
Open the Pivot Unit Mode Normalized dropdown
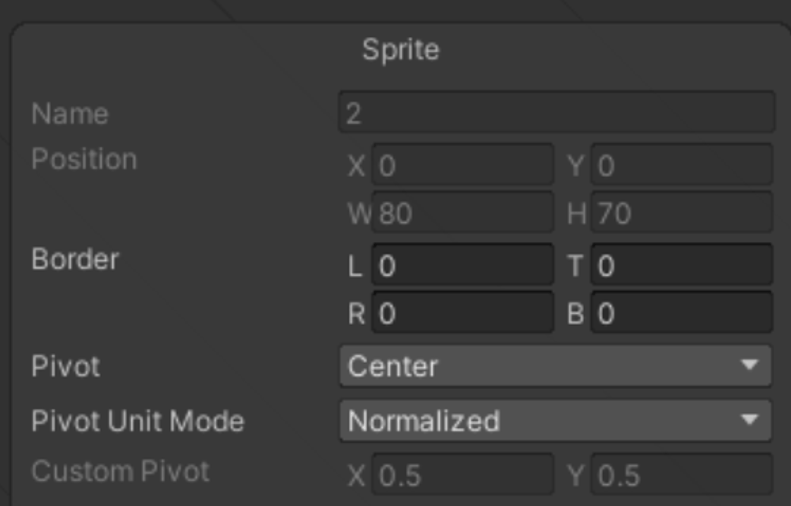(555, 421)
